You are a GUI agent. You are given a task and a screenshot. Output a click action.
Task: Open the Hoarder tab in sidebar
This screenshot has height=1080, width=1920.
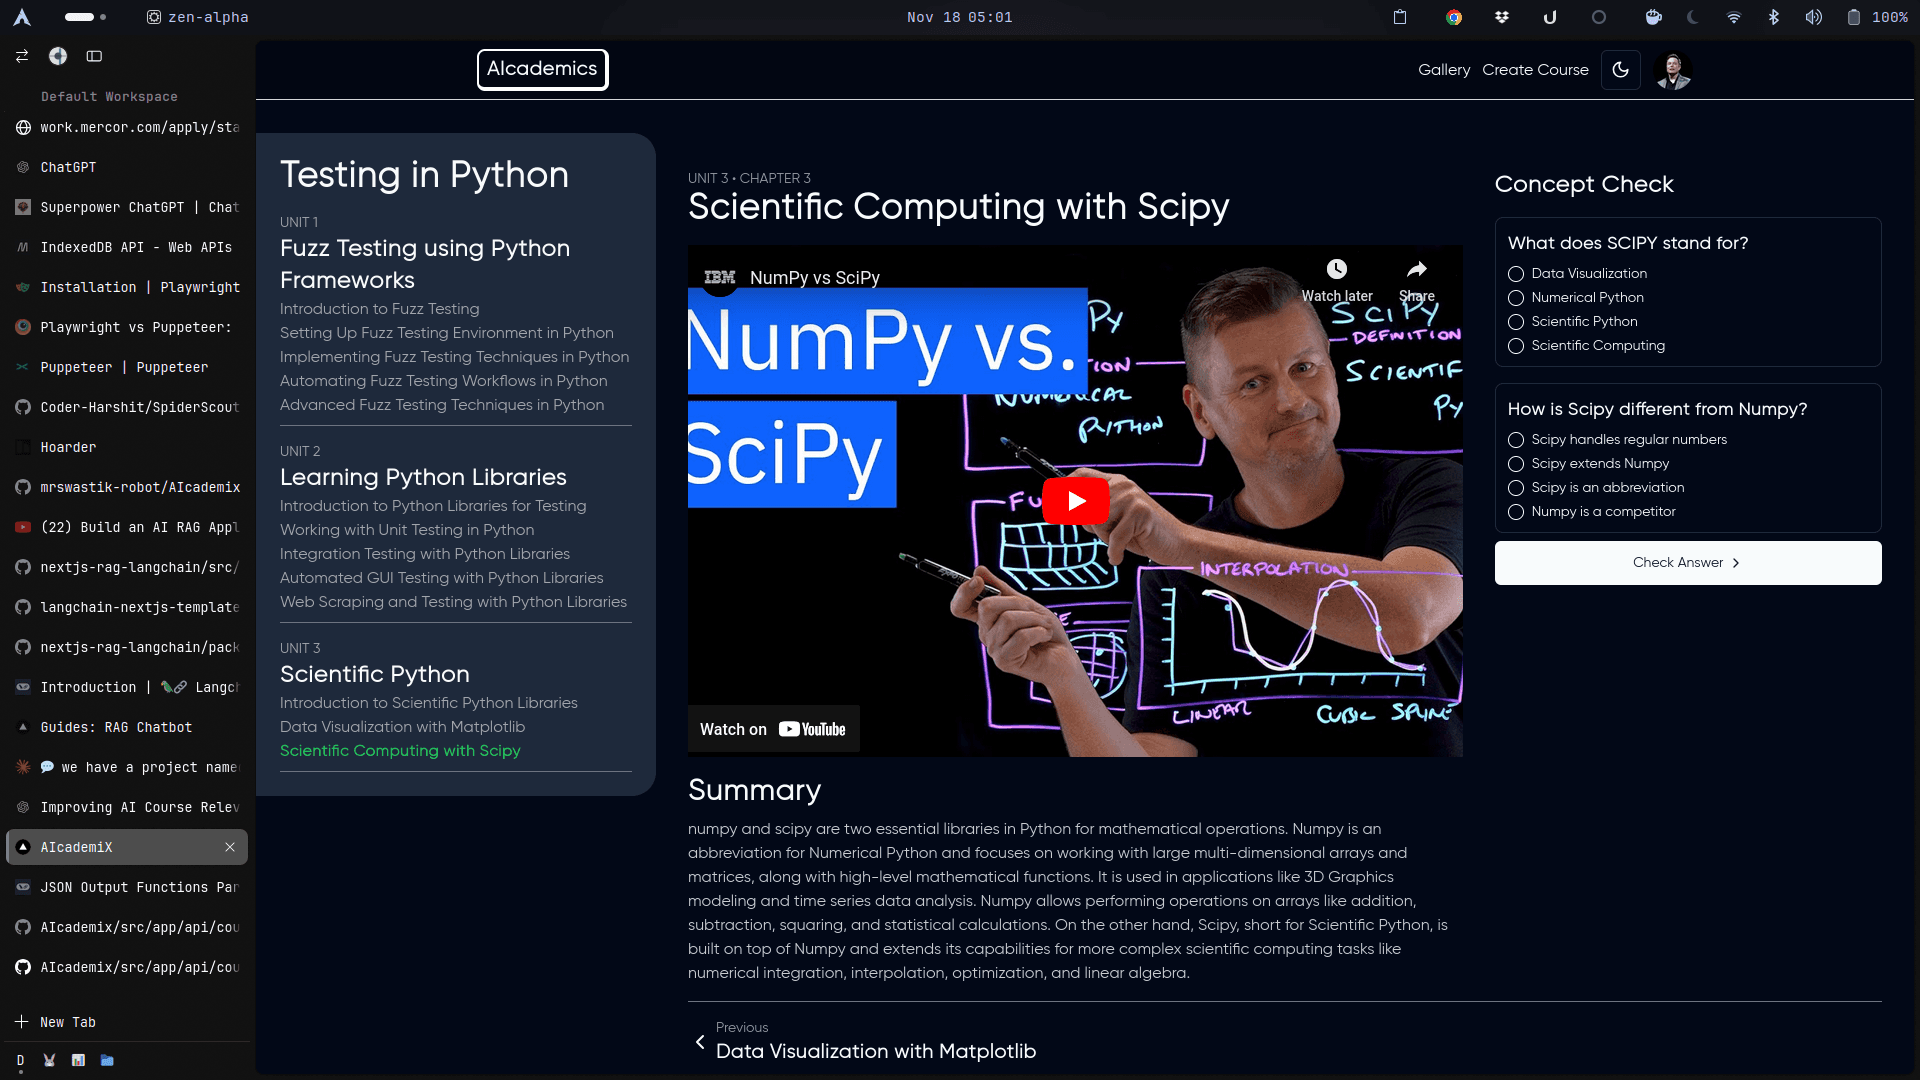[x=68, y=447]
